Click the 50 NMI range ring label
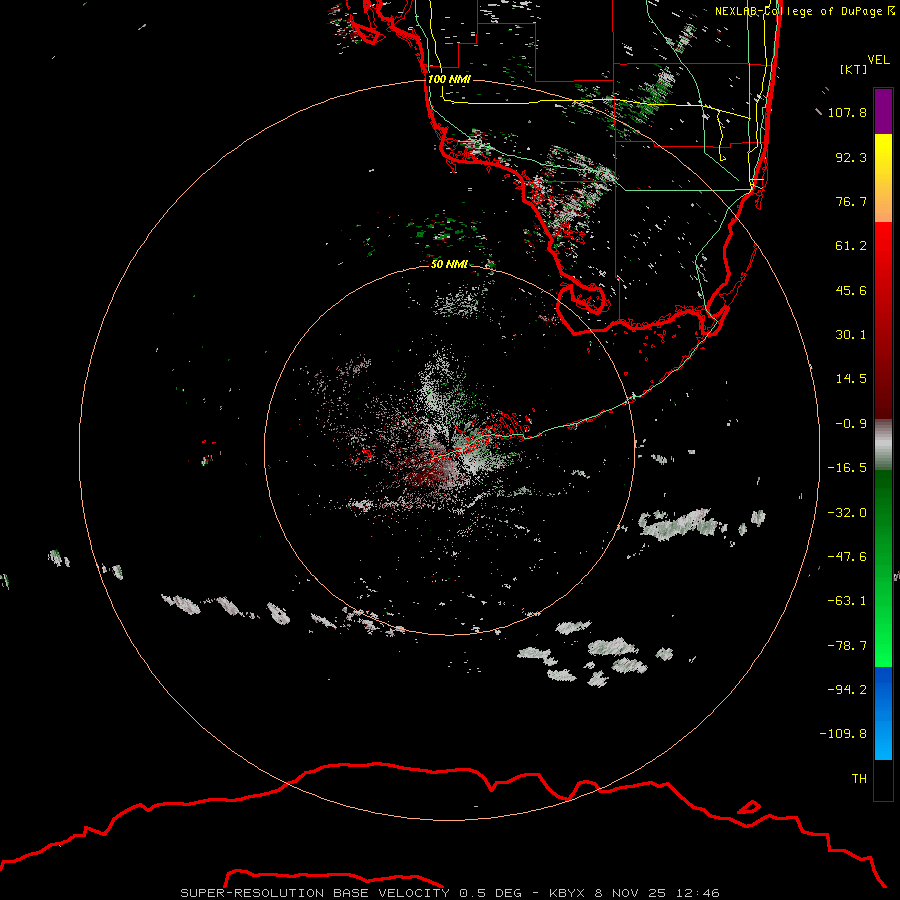This screenshot has width=900, height=900. [449, 264]
